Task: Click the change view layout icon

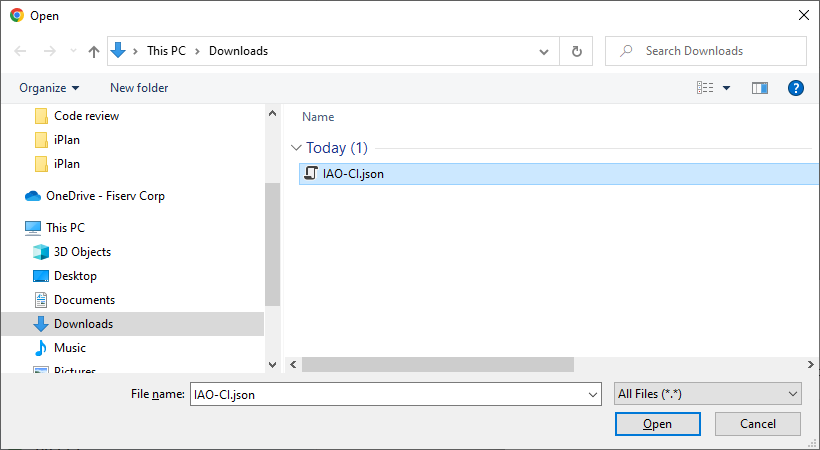Action: [705, 88]
